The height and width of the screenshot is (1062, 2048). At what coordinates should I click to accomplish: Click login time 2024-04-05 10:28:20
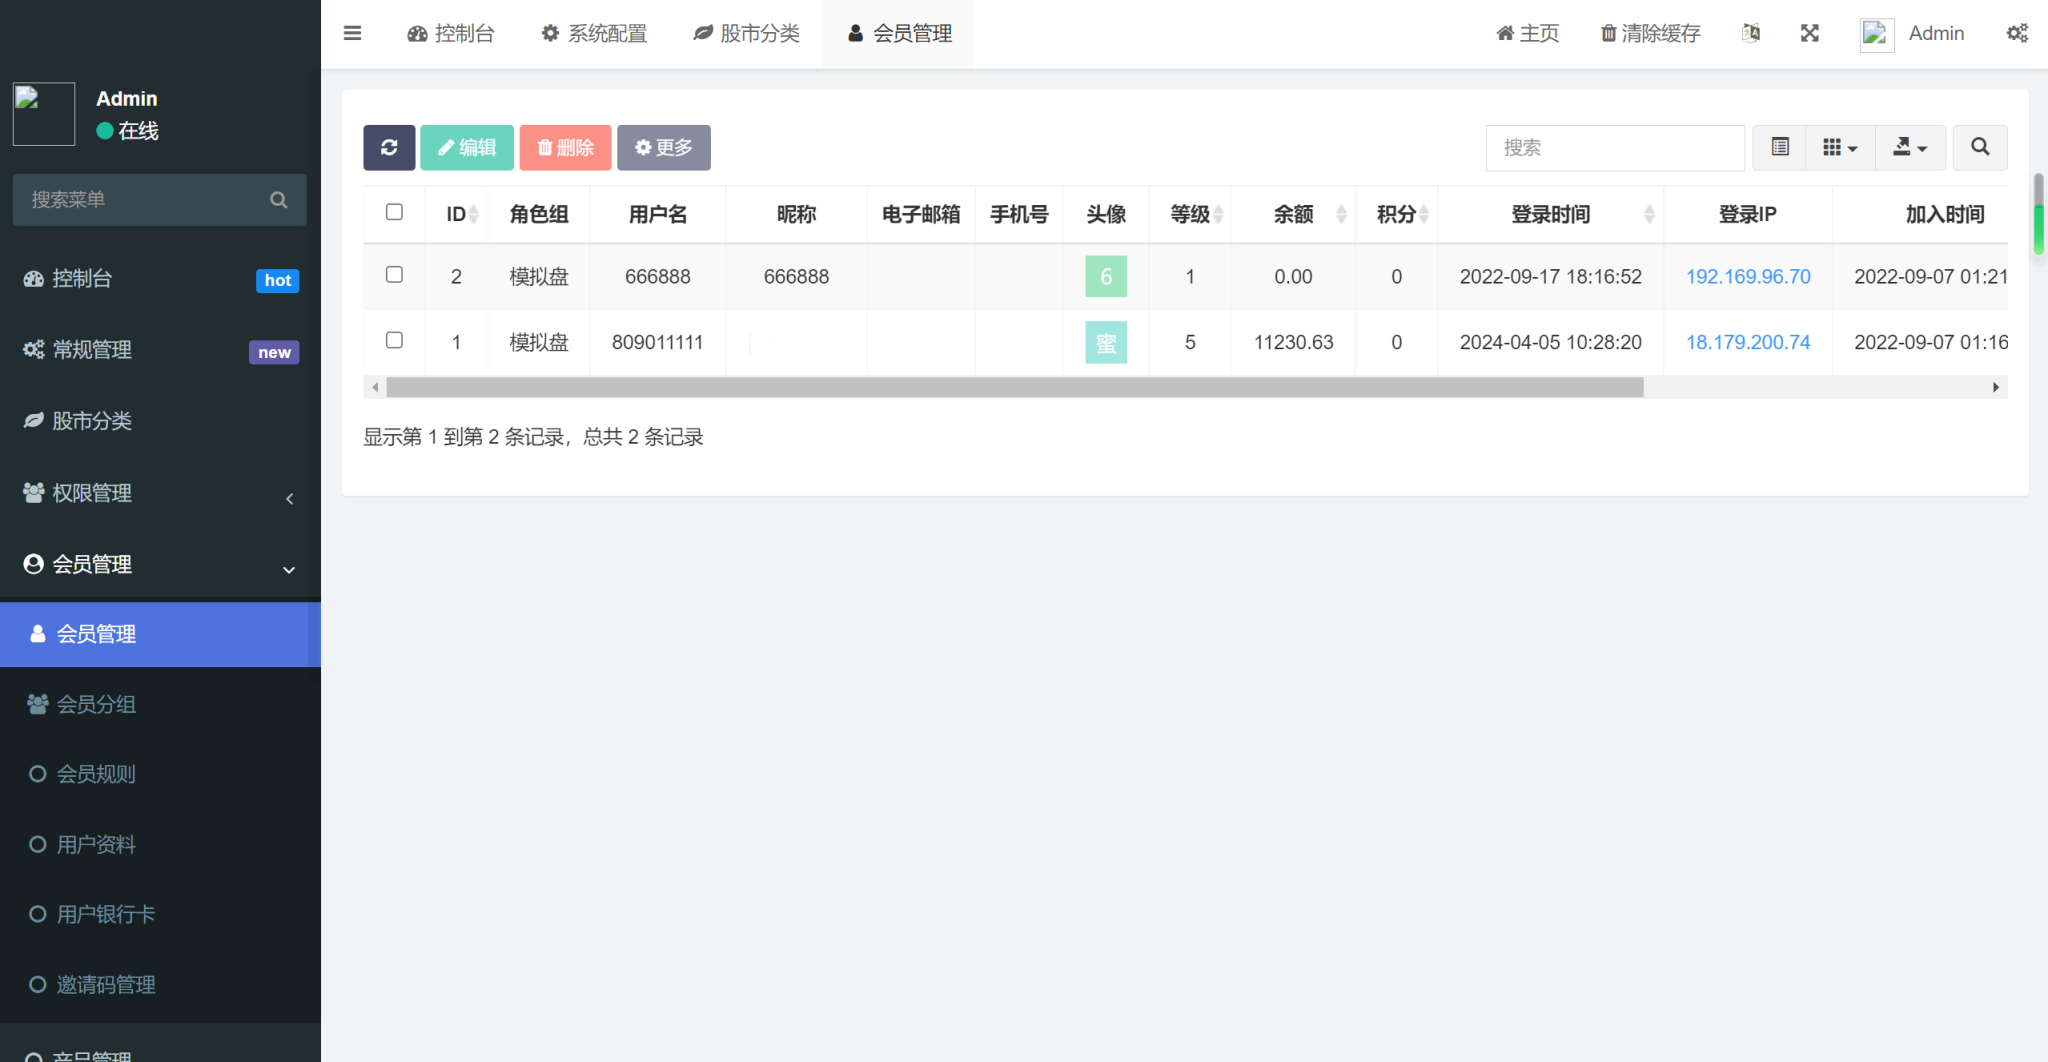point(1551,343)
